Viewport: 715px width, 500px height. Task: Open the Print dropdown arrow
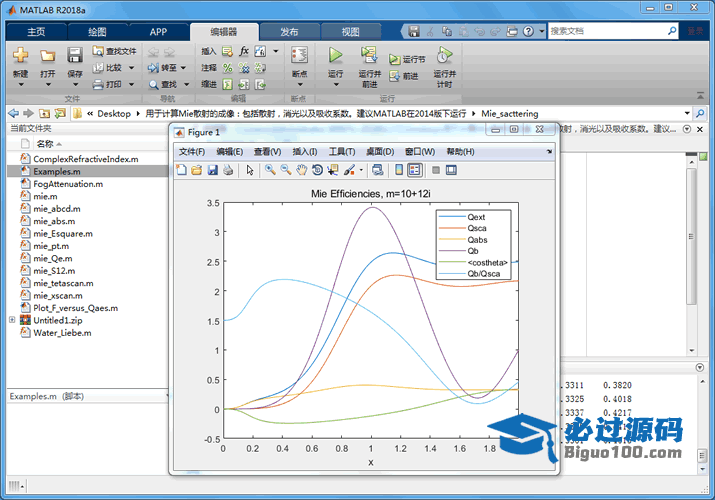click(131, 84)
